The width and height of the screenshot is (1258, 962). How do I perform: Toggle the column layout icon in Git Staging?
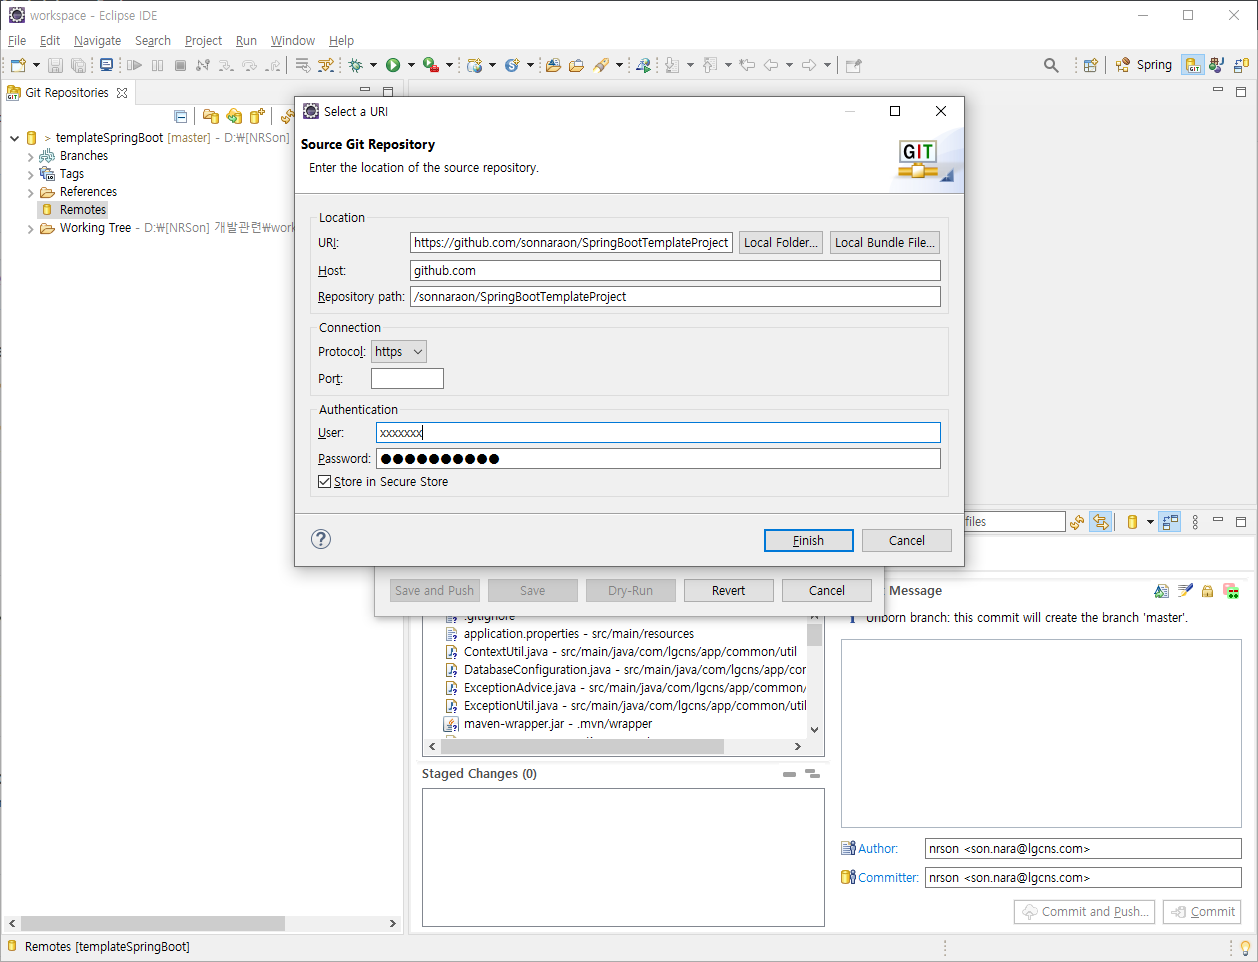[1170, 522]
